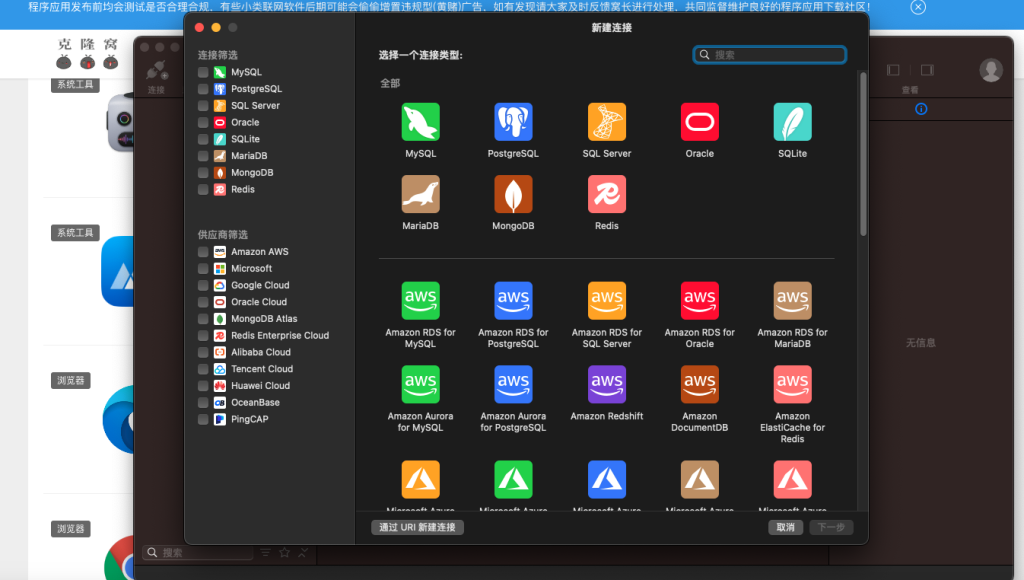Tick the Oracle connection filter checkbox
Image resolution: width=1024 pixels, height=580 pixels.
pyautogui.click(x=203, y=122)
